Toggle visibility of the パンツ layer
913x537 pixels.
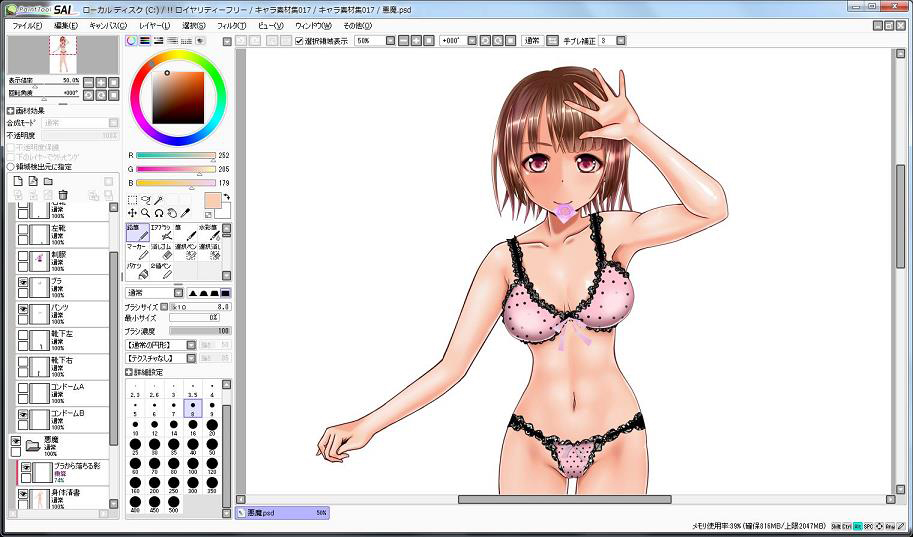coord(24,310)
